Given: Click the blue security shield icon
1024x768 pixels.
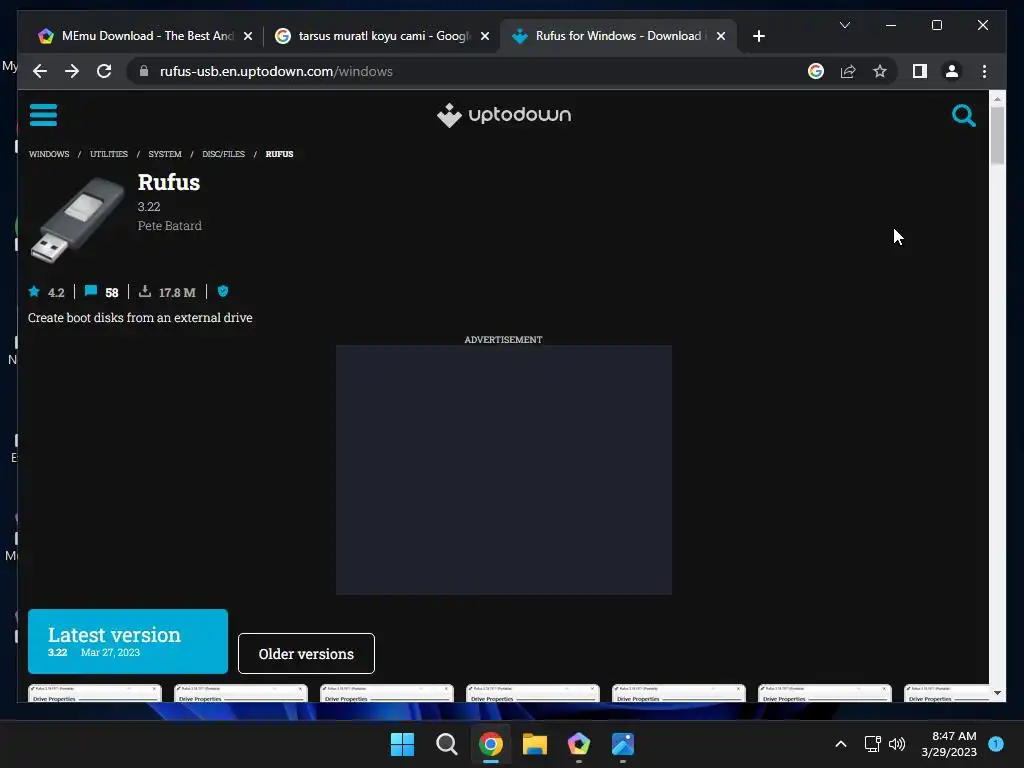Looking at the screenshot, I should point(223,291).
